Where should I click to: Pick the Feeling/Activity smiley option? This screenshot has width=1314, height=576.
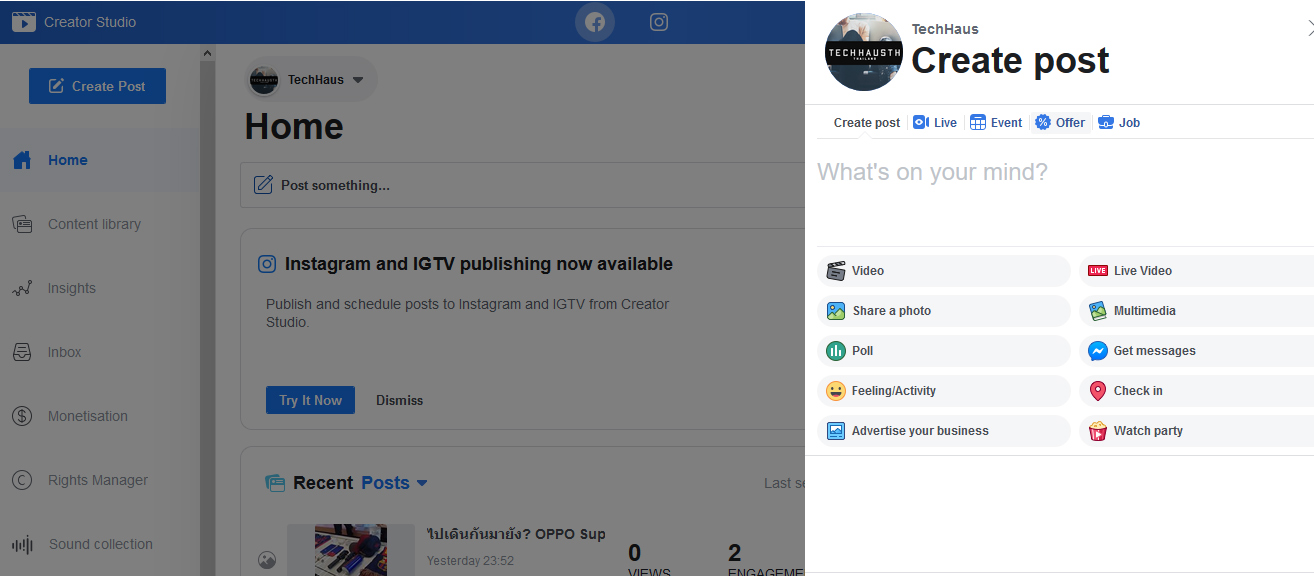[943, 391]
